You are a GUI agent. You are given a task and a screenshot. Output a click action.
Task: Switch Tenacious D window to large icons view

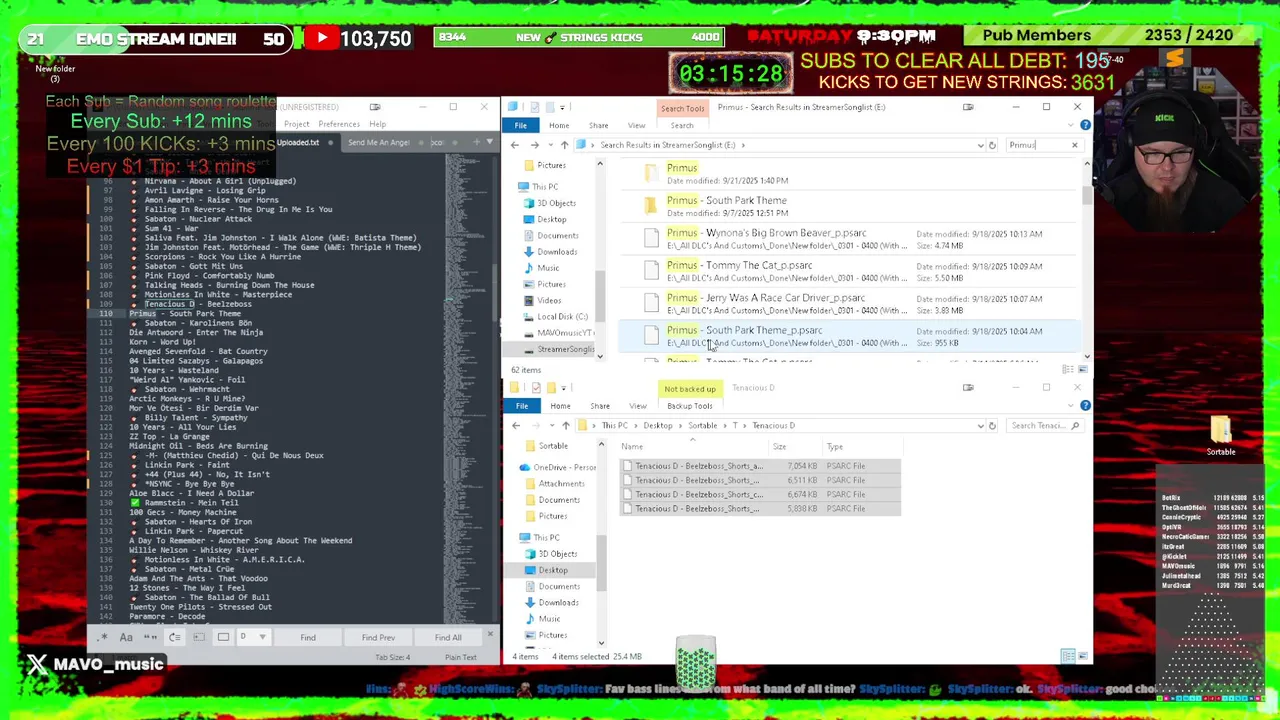(1081, 656)
